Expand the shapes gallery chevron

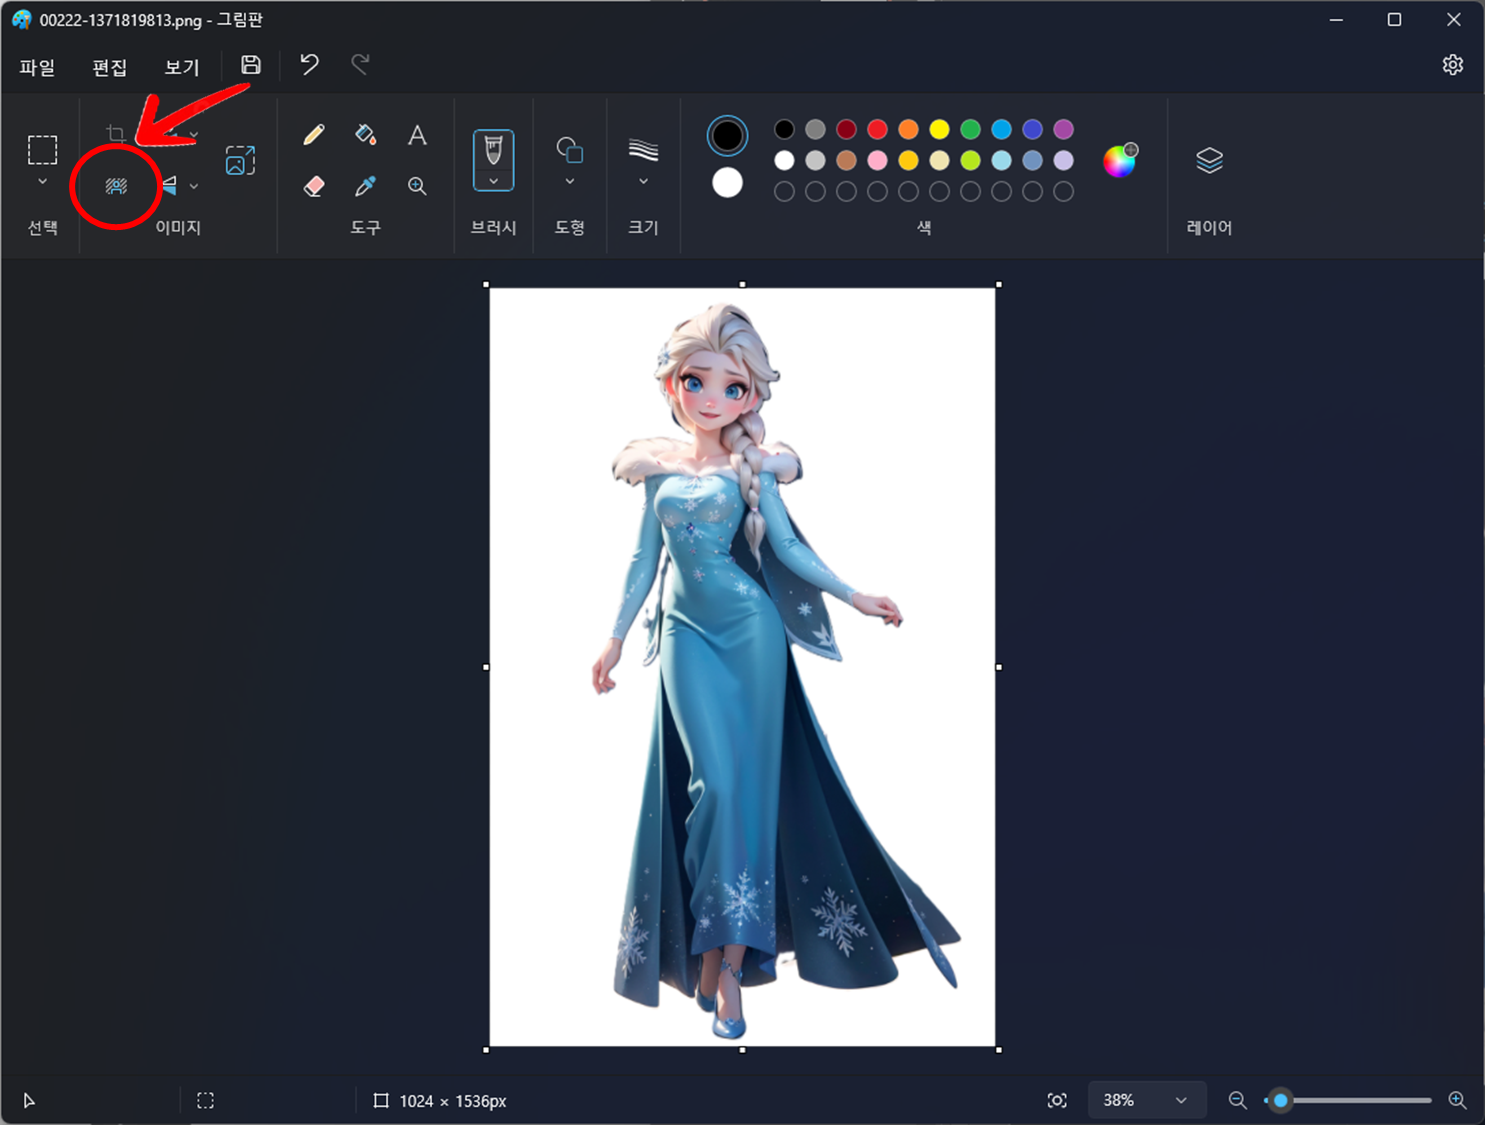point(570,182)
